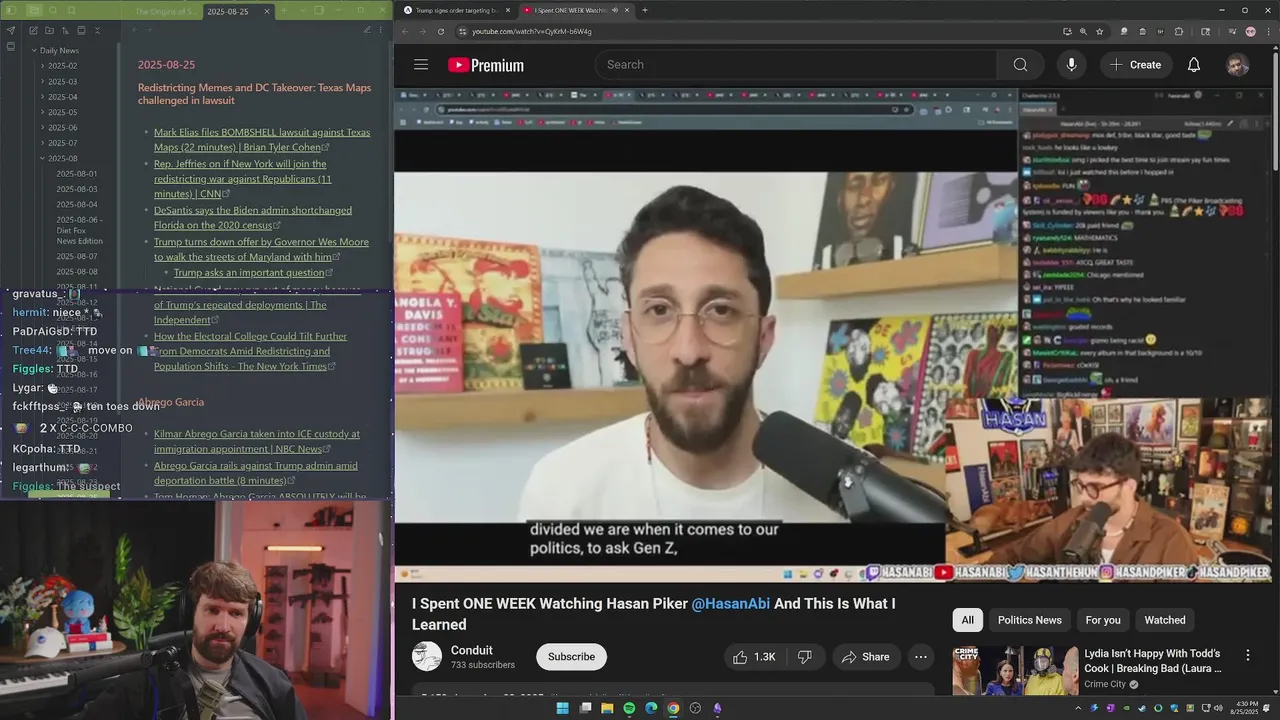Open YouTube account avatar menu

coord(1238,65)
